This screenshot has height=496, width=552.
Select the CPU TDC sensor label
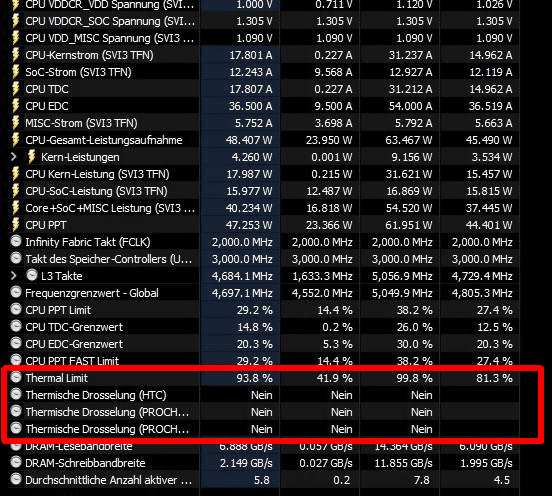47,89
